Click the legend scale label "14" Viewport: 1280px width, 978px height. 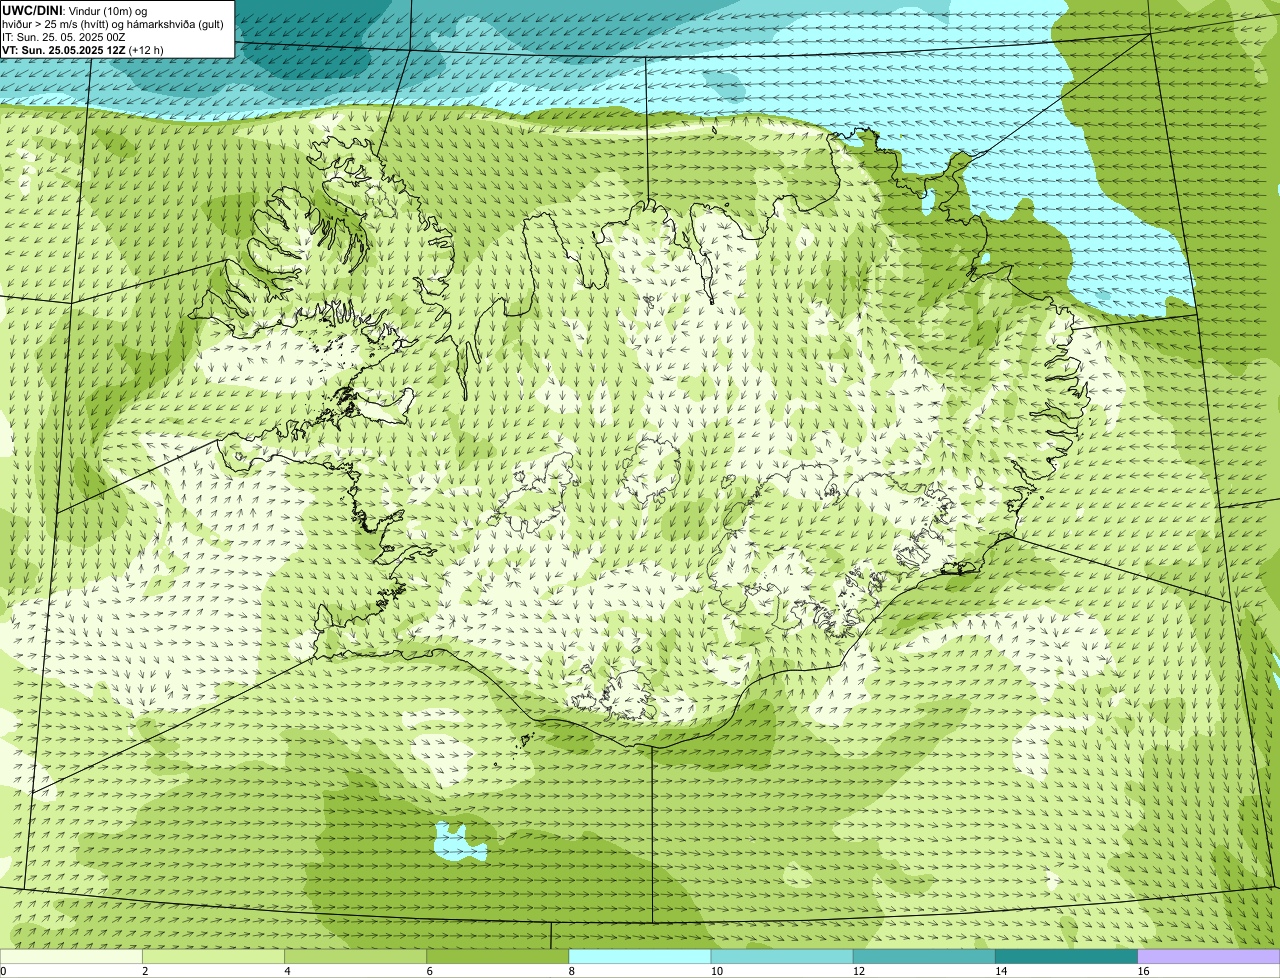[x=1001, y=971]
